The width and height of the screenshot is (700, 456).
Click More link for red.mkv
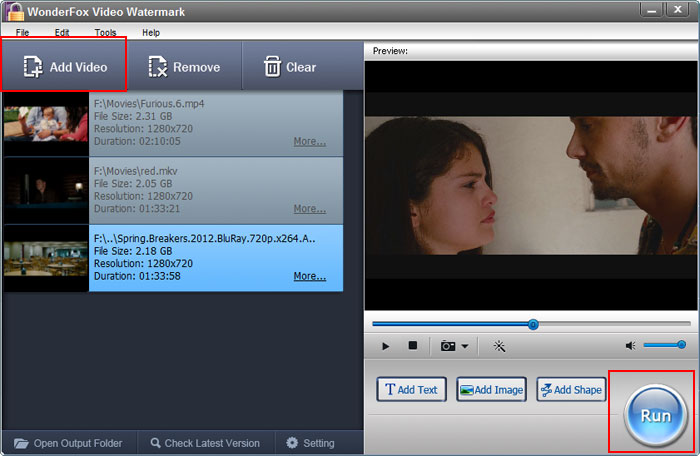pyautogui.click(x=310, y=209)
